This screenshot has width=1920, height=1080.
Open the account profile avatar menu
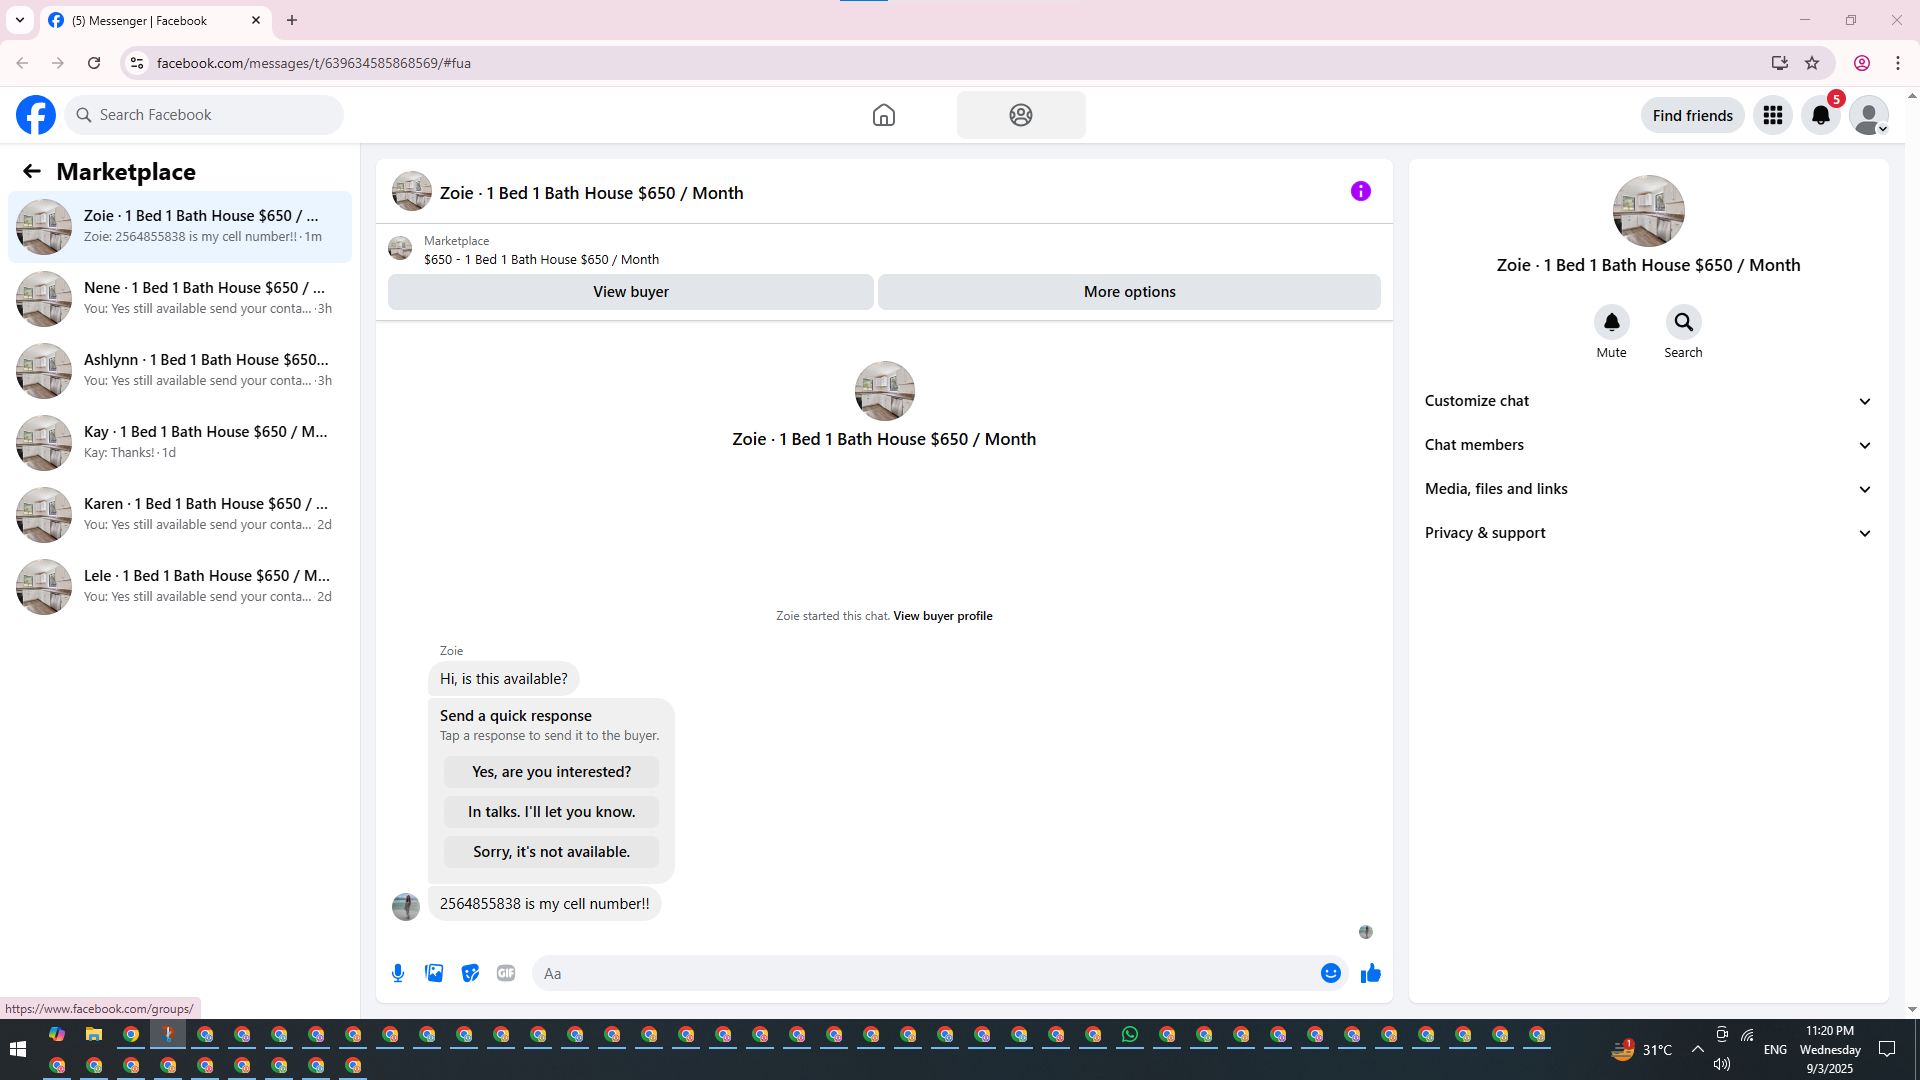click(1869, 115)
